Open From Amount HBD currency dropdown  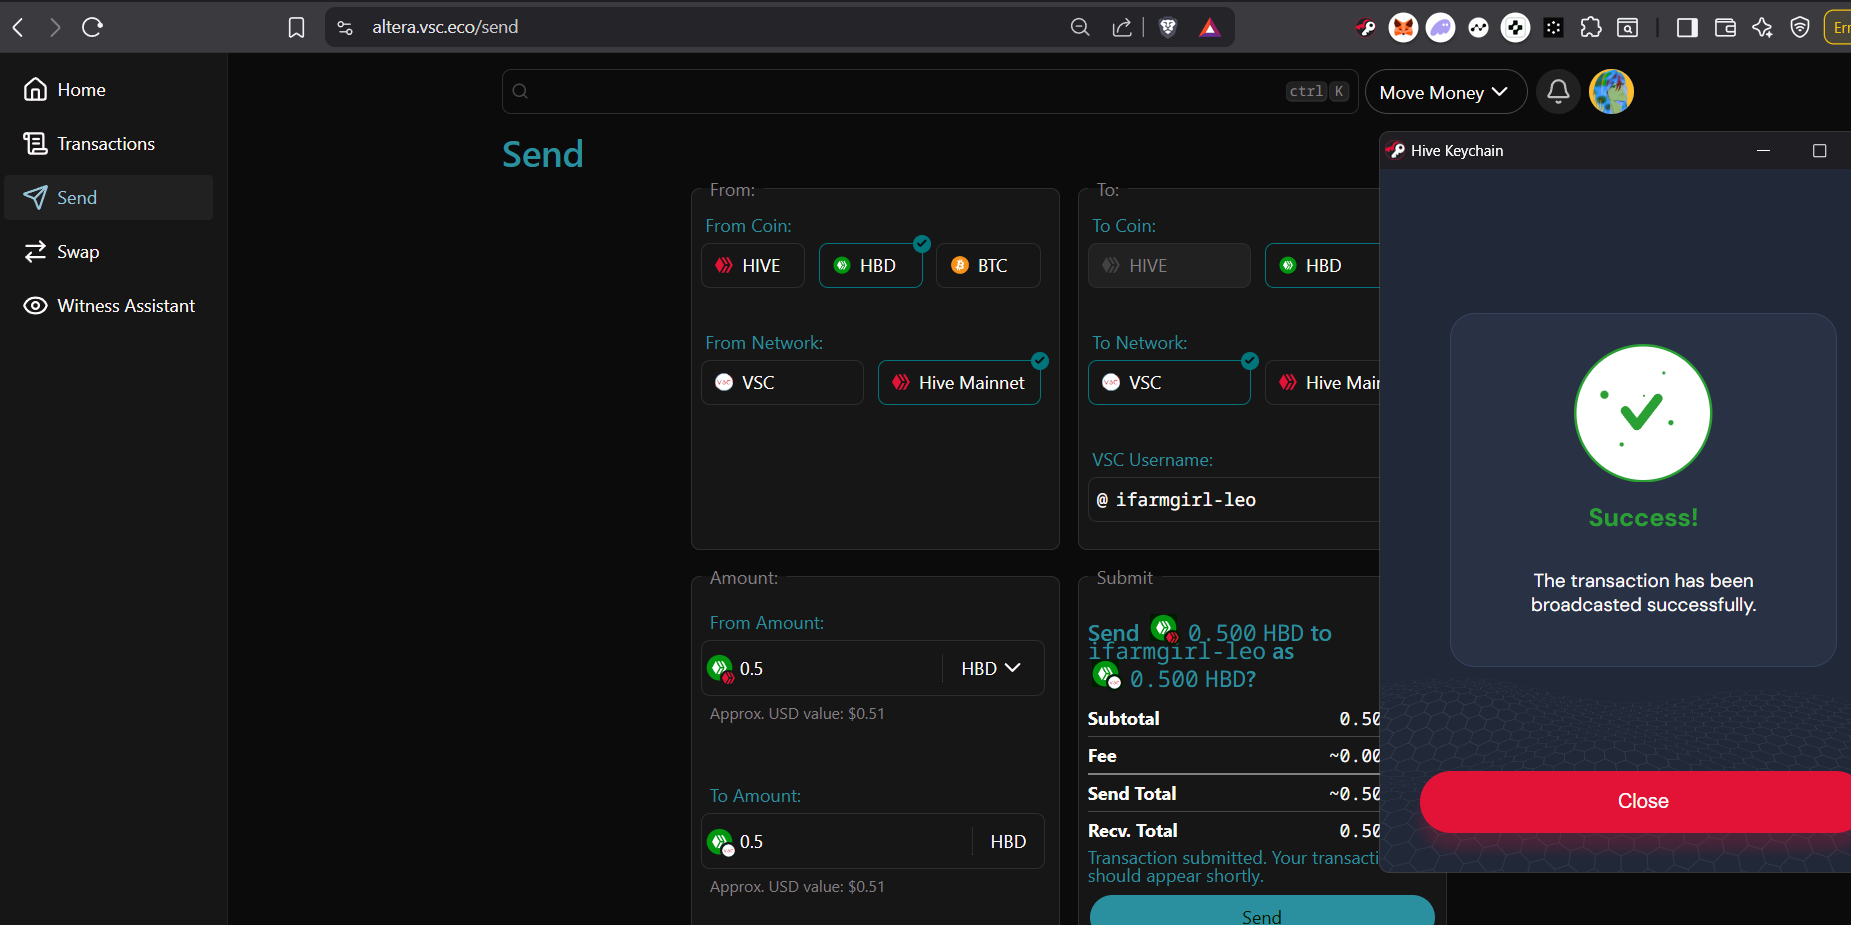[x=991, y=669]
